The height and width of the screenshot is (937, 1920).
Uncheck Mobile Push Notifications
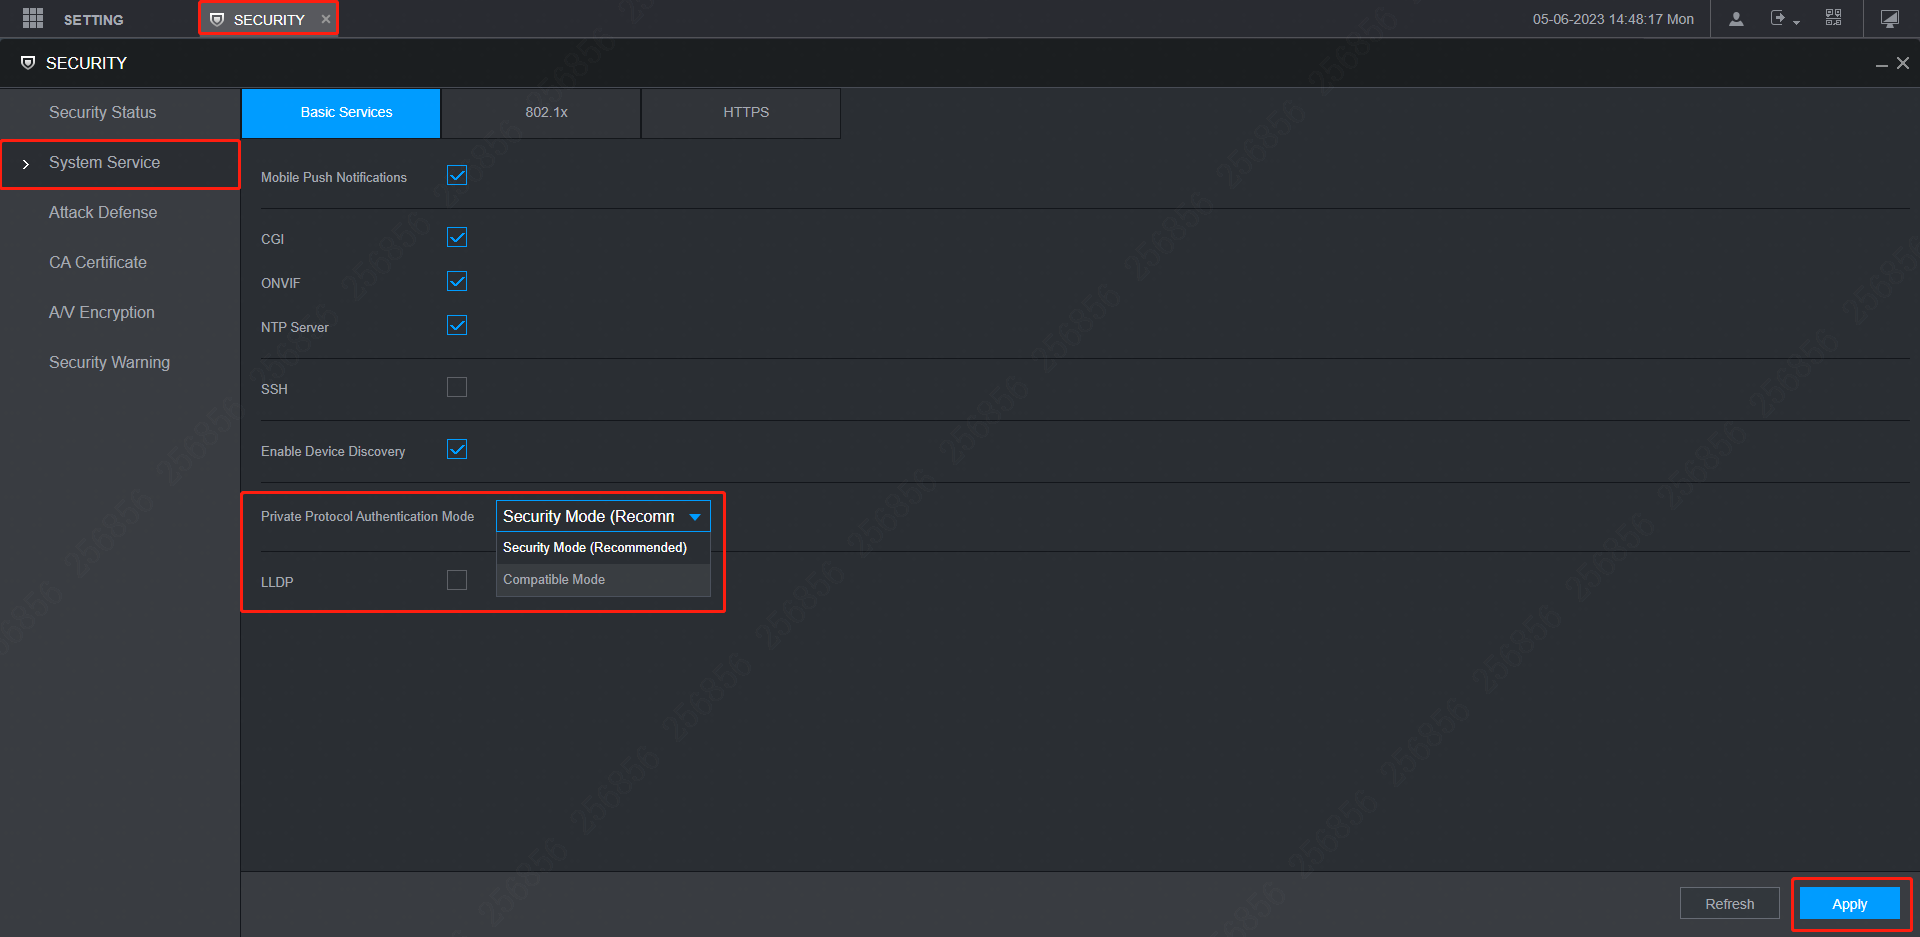pos(457,175)
